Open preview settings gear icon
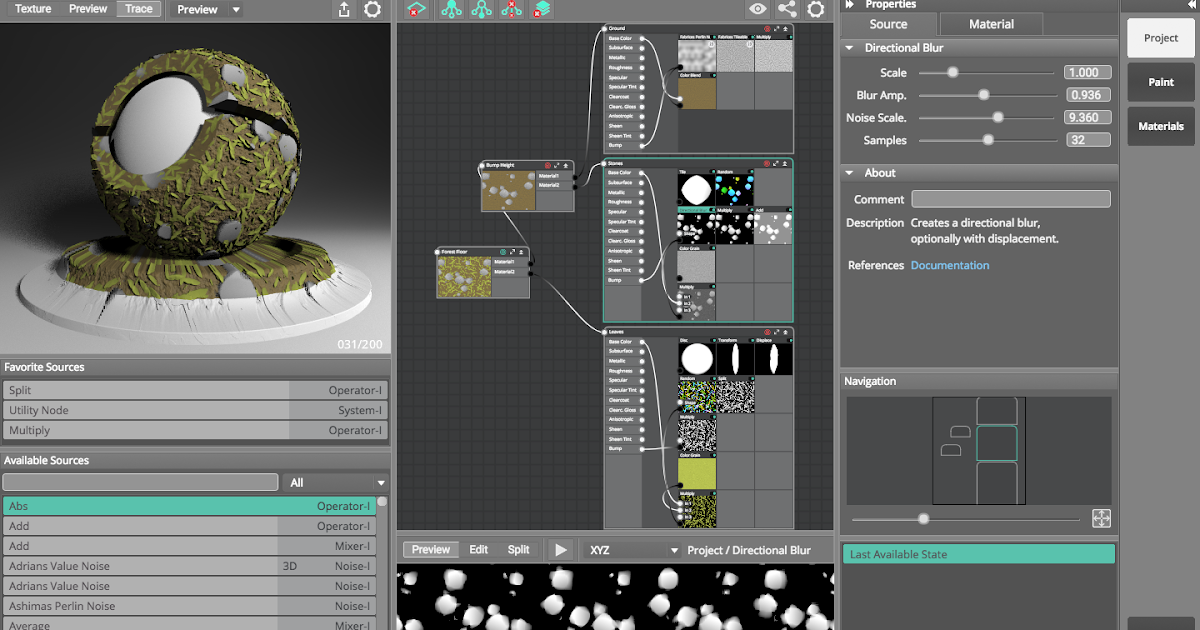Screen dimensions: 1200x630 coord(373,9)
